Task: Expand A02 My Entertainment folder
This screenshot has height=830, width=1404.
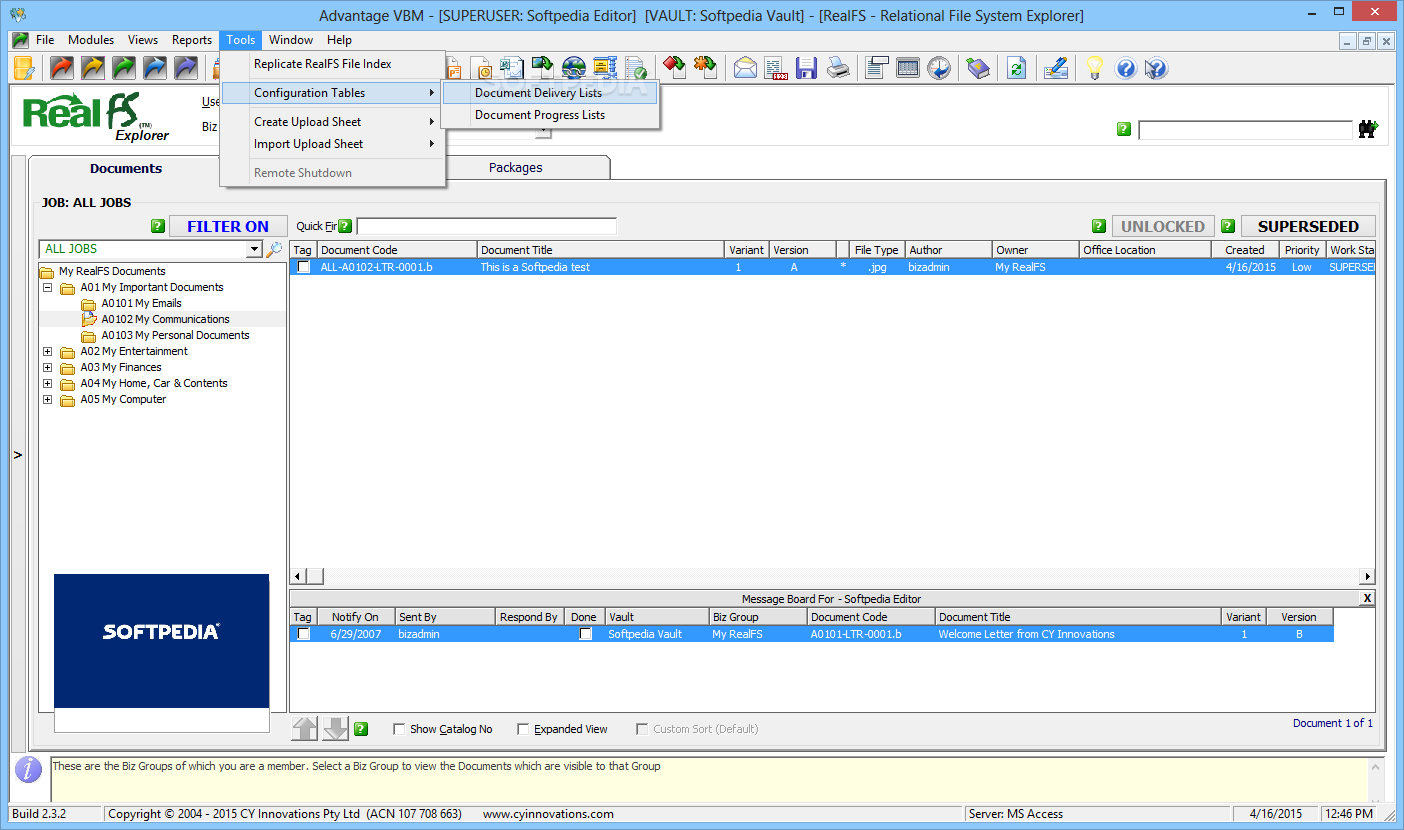Action: 47,351
